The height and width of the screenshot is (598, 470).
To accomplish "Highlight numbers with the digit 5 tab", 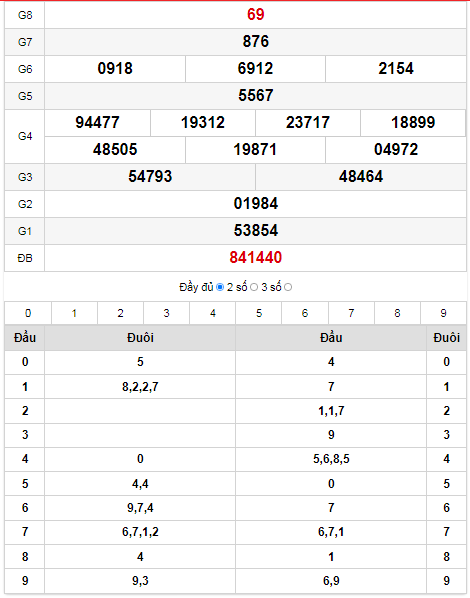I will 259,313.
